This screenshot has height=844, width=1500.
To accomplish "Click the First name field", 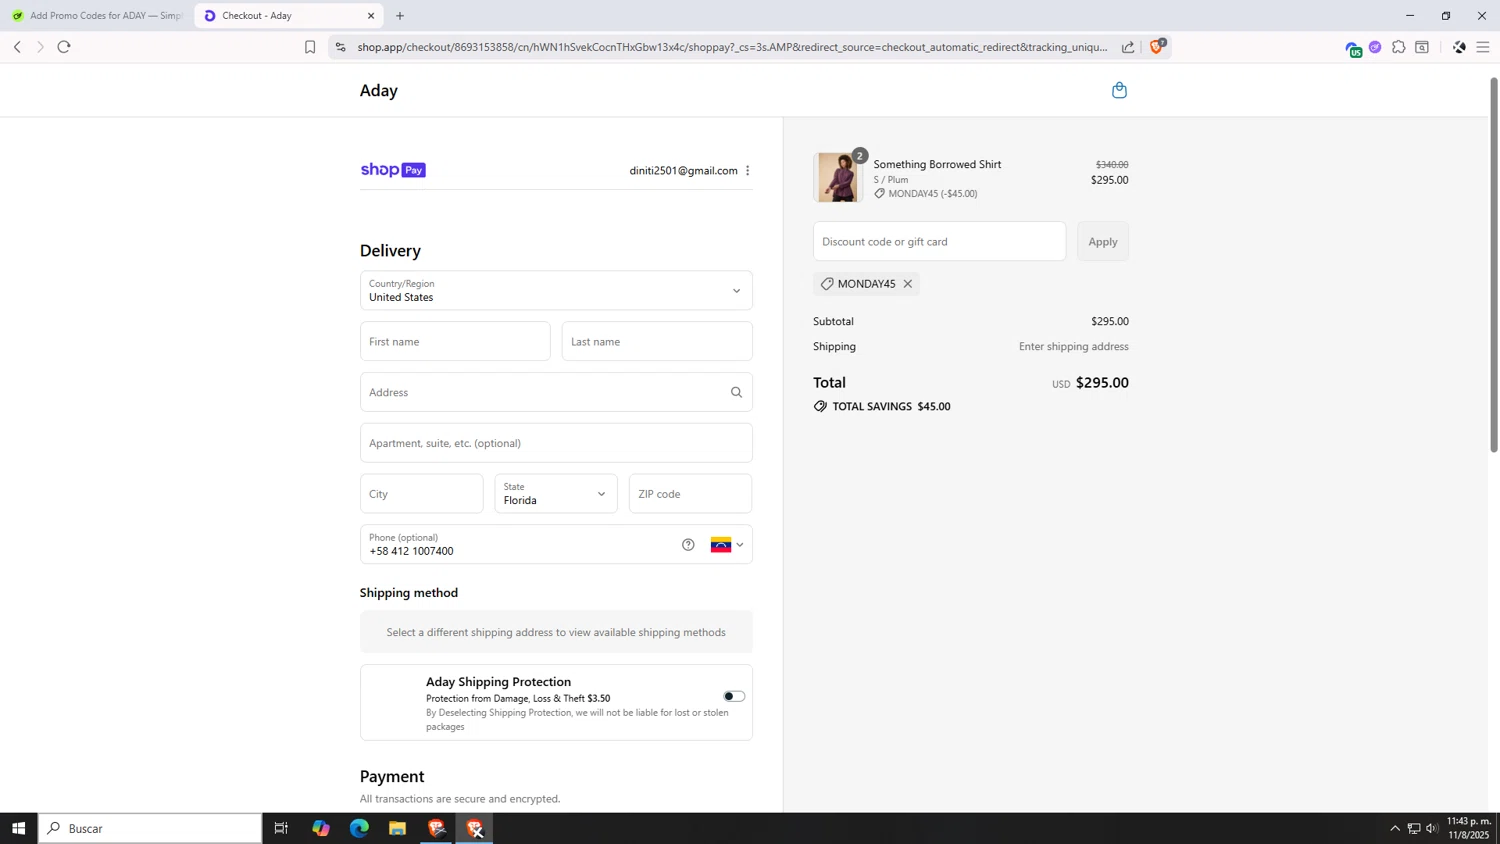I will (455, 341).
